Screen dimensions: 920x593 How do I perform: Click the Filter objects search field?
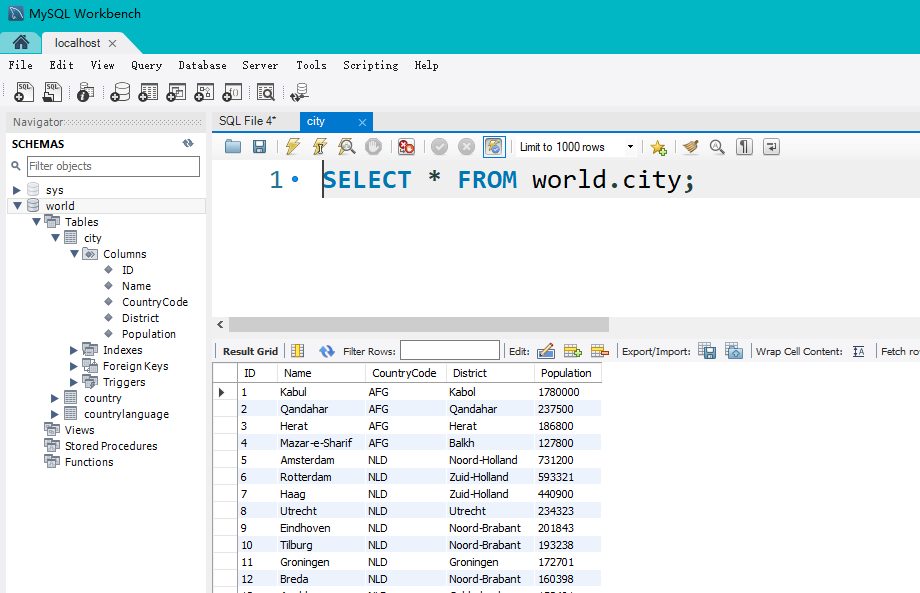pos(113,166)
